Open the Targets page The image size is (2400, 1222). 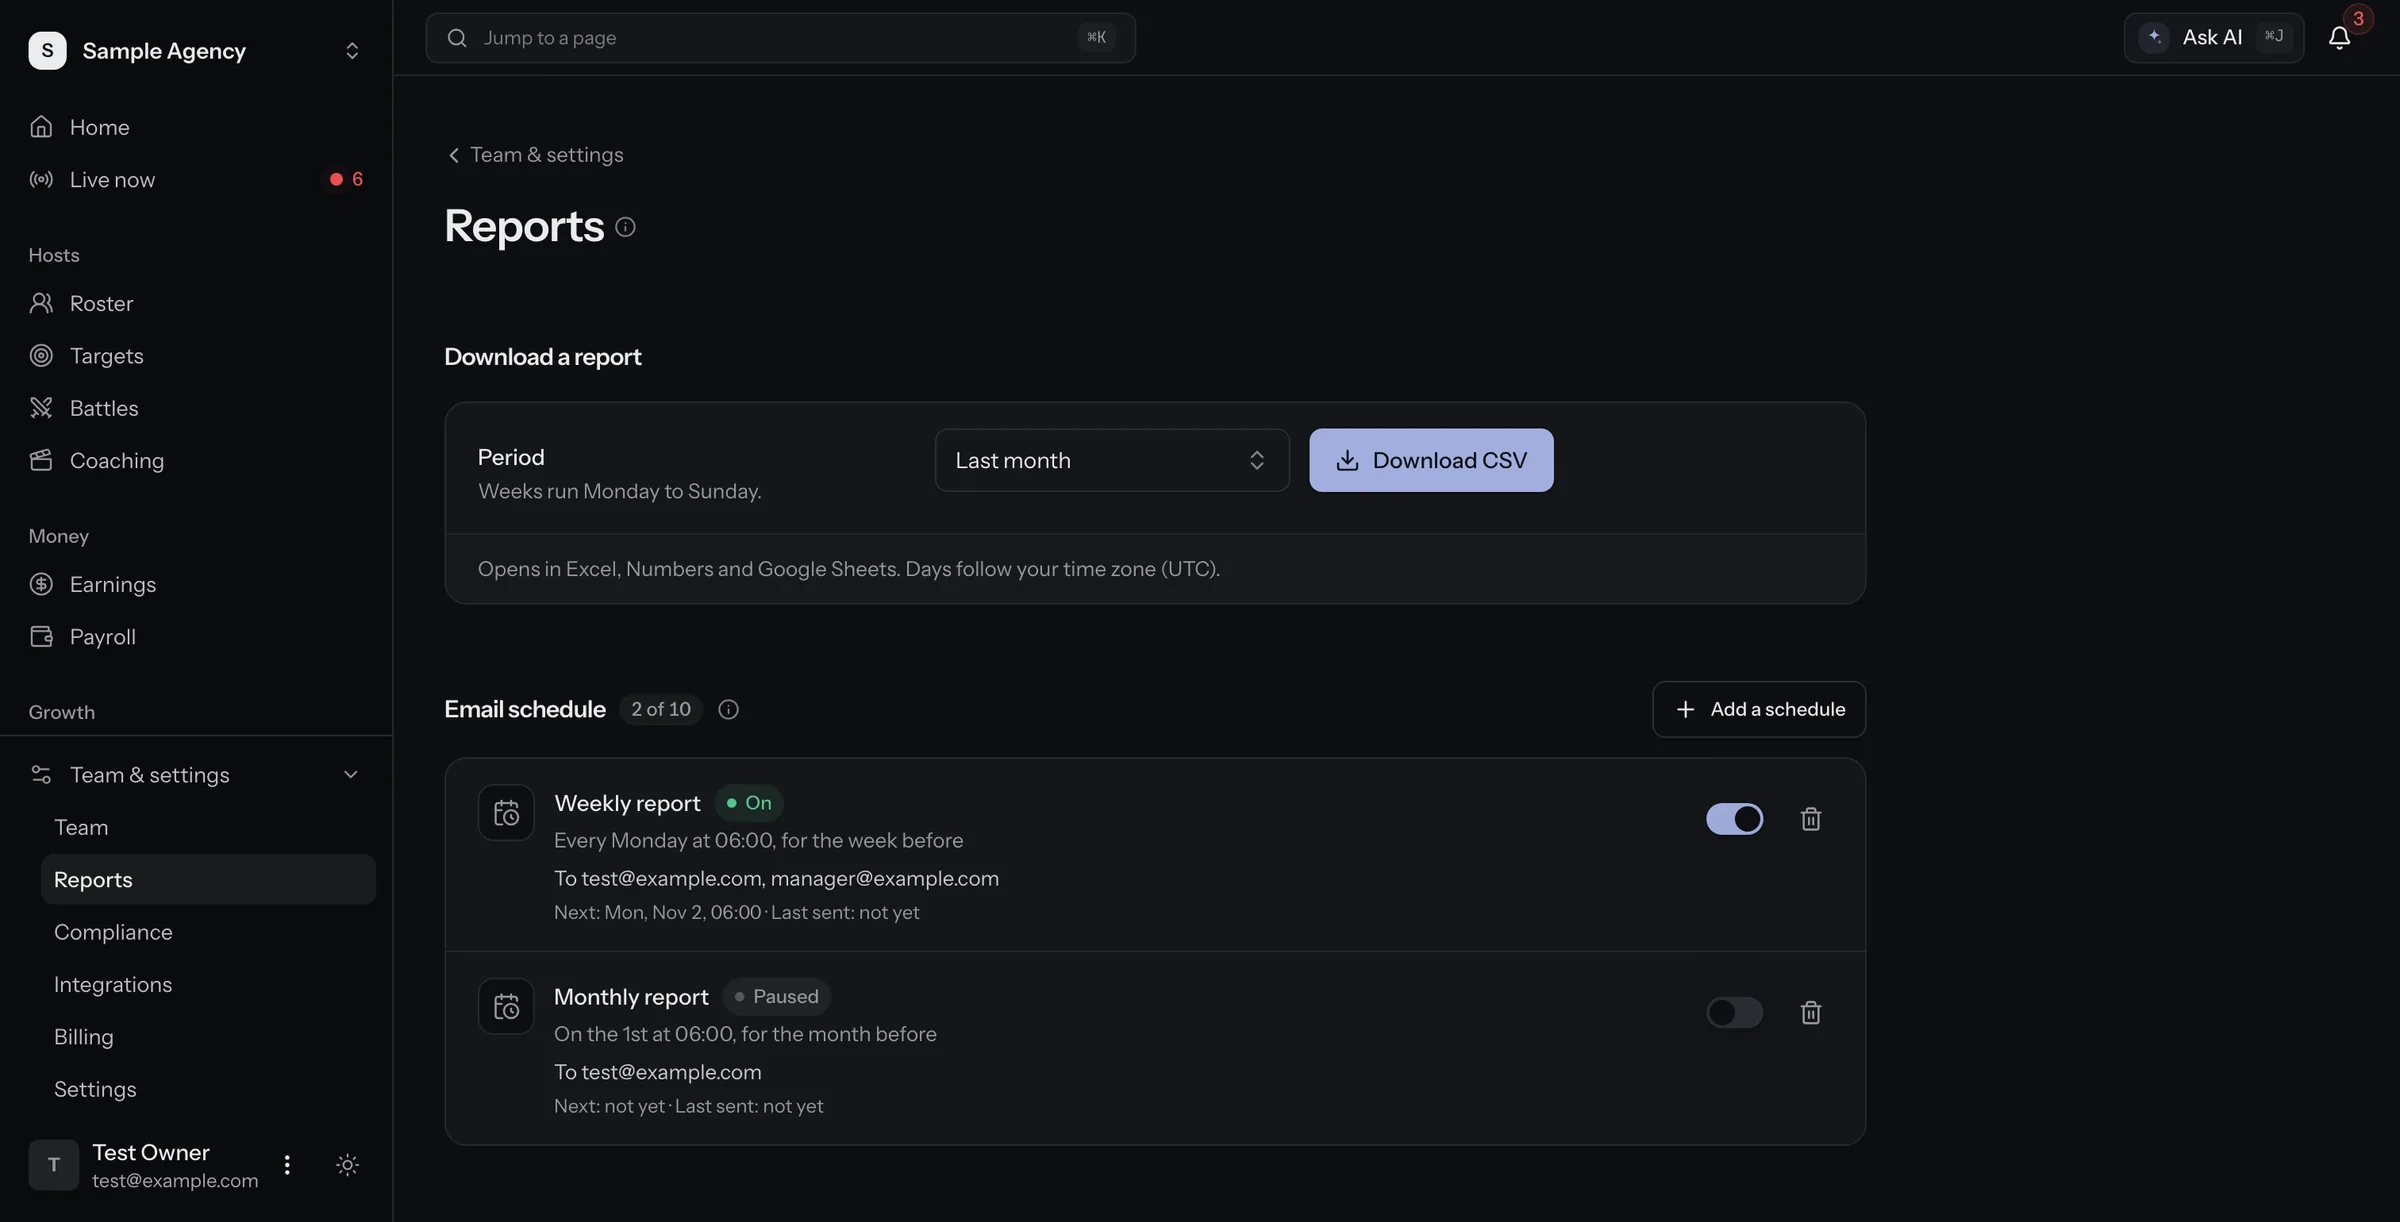point(196,356)
